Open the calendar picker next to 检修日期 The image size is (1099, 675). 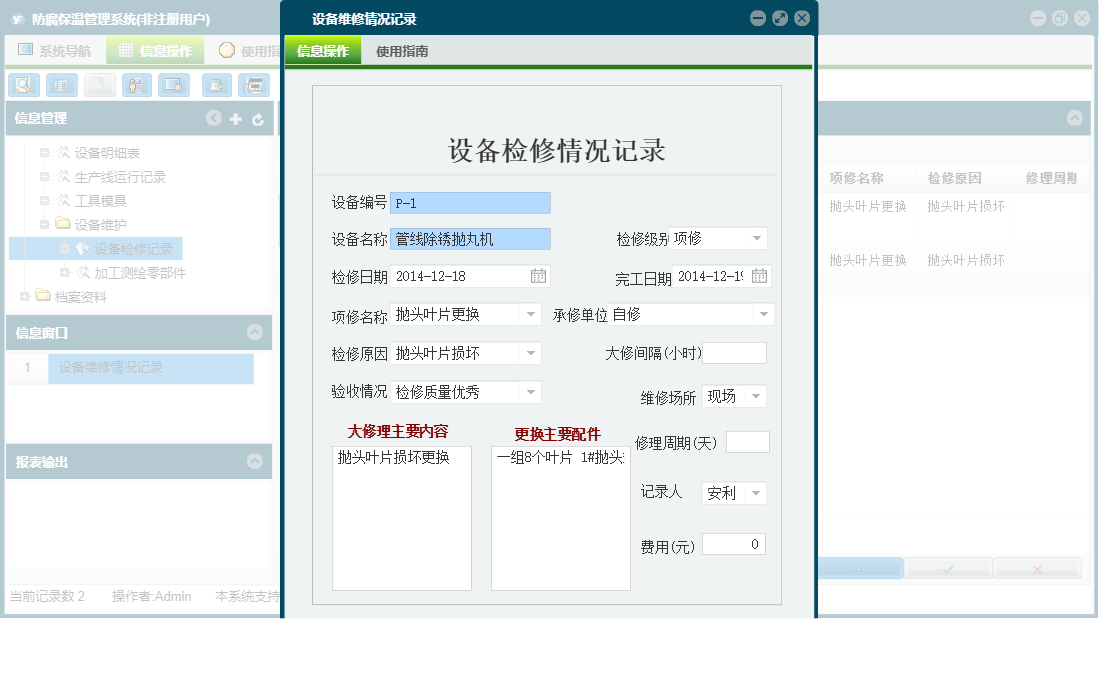click(537, 276)
